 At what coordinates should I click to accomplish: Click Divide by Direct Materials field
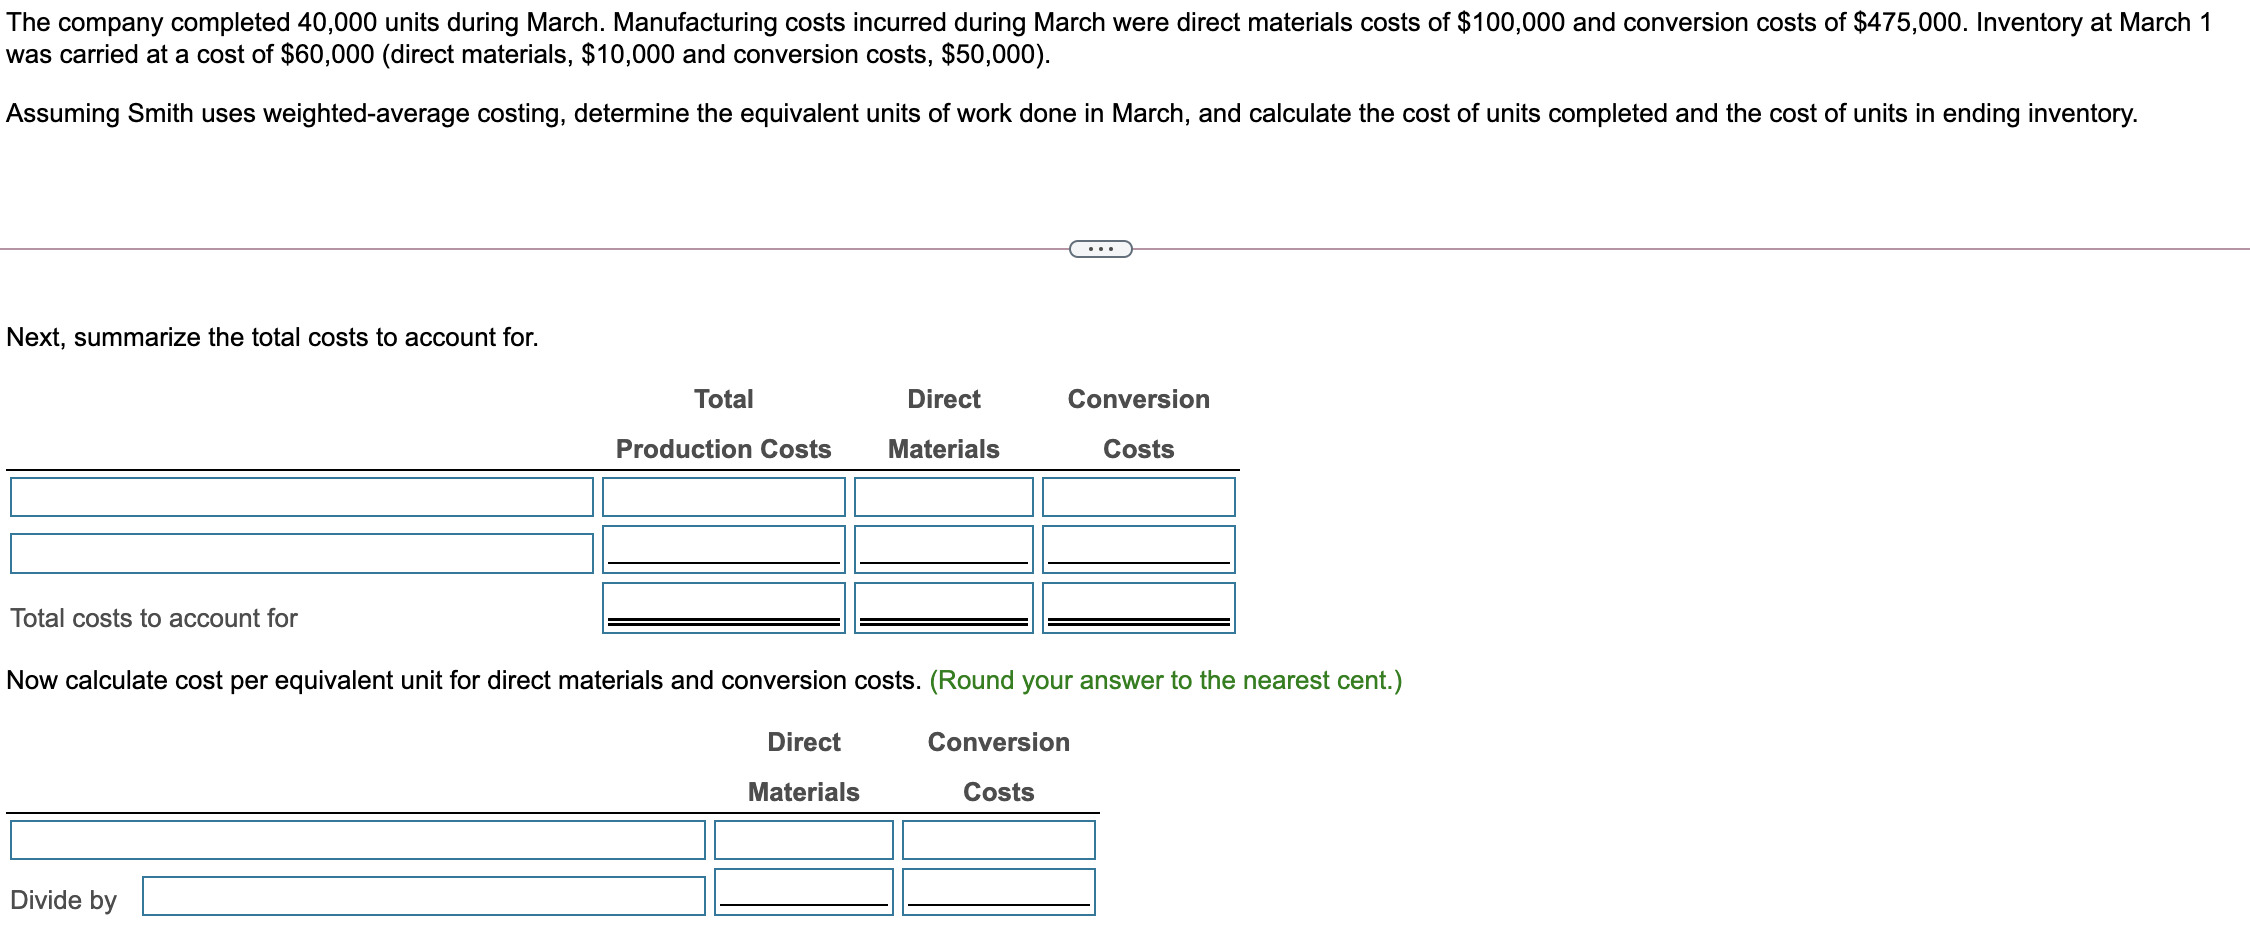tap(804, 892)
